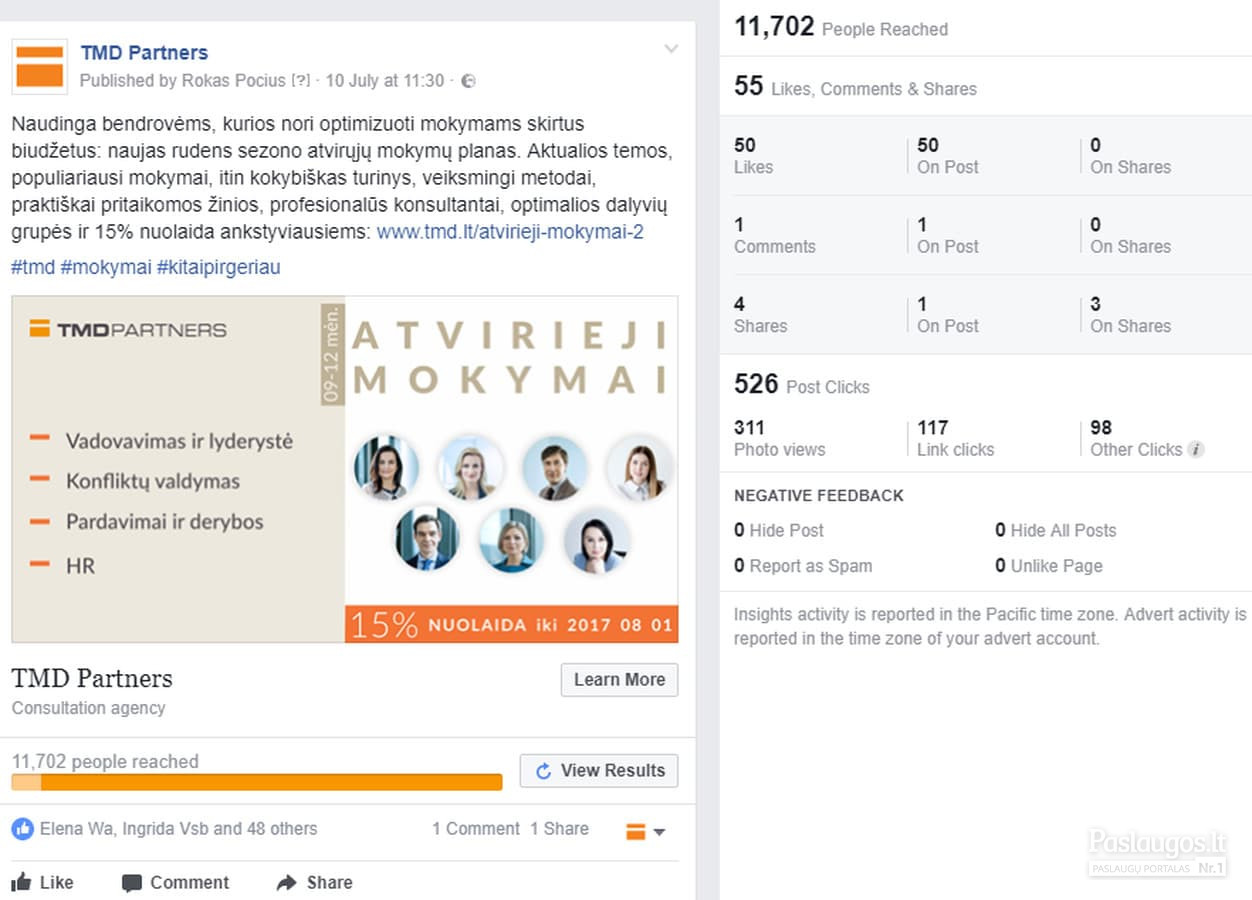Image resolution: width=1252 pixels, height=900 pixels.
Task: Open the page identity selector dropdown
Action: 646,831
